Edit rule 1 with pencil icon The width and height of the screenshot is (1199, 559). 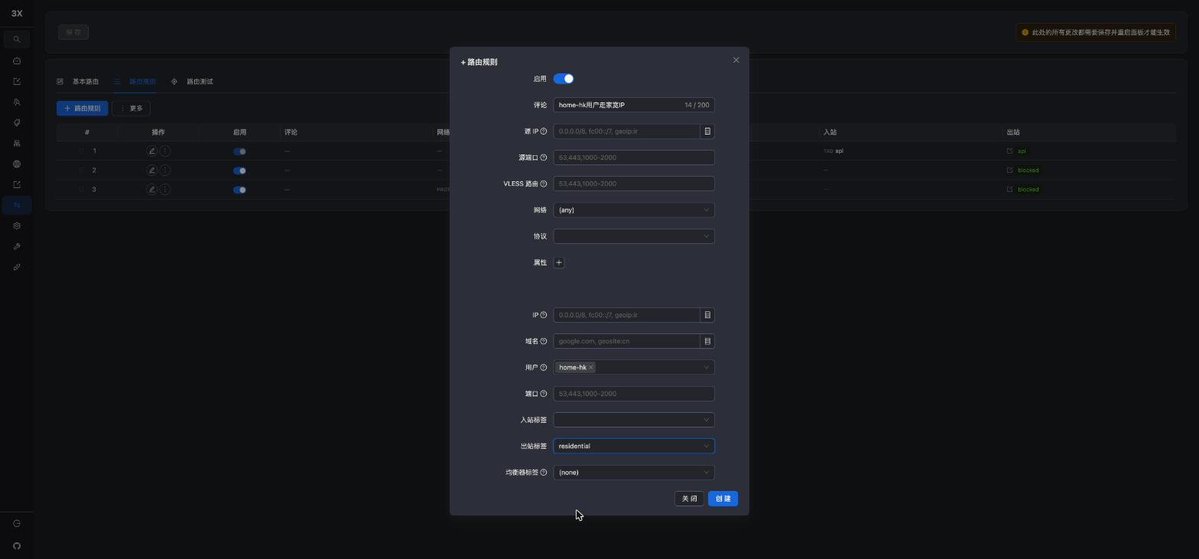pos(151,151)
